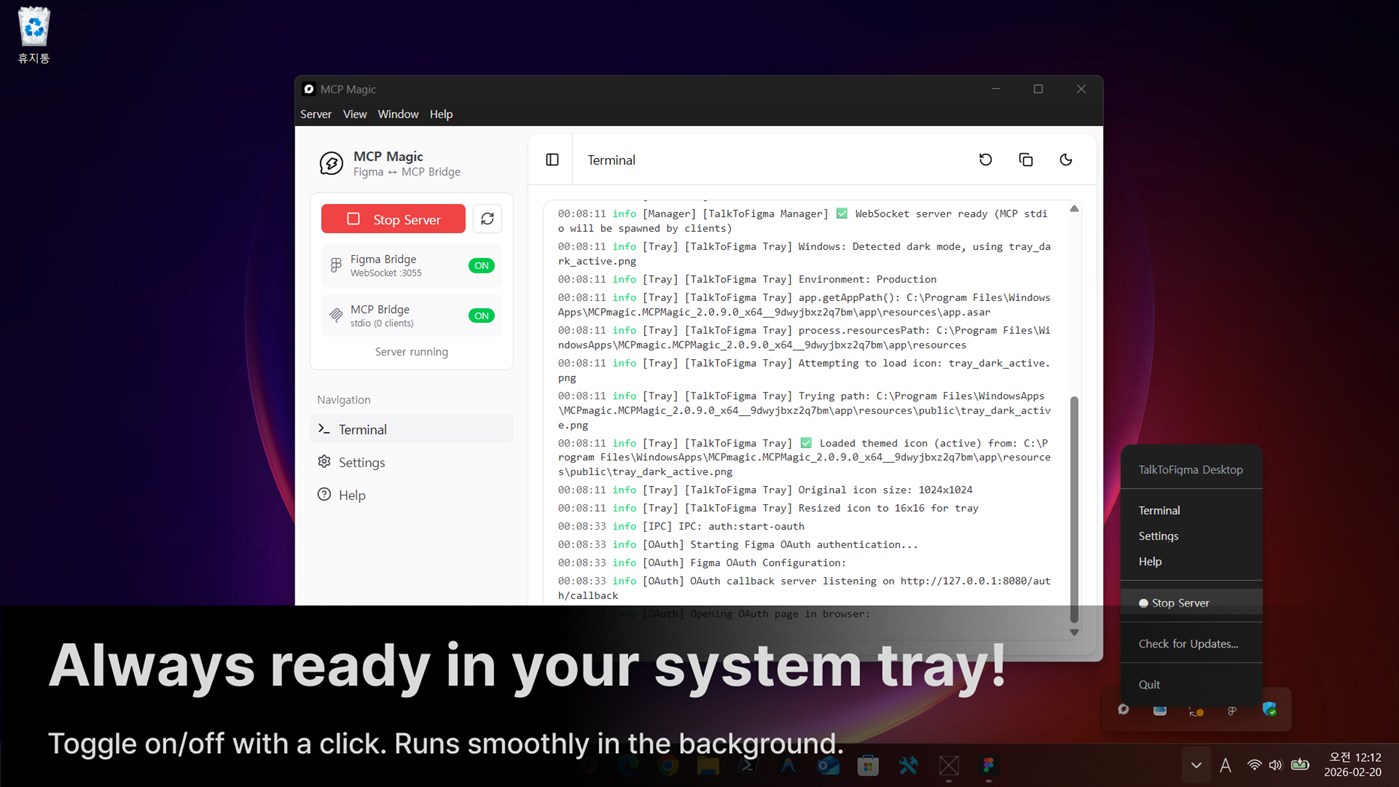
Task: Switch to dark mode with moon icon
Action: click(1066, 160)
